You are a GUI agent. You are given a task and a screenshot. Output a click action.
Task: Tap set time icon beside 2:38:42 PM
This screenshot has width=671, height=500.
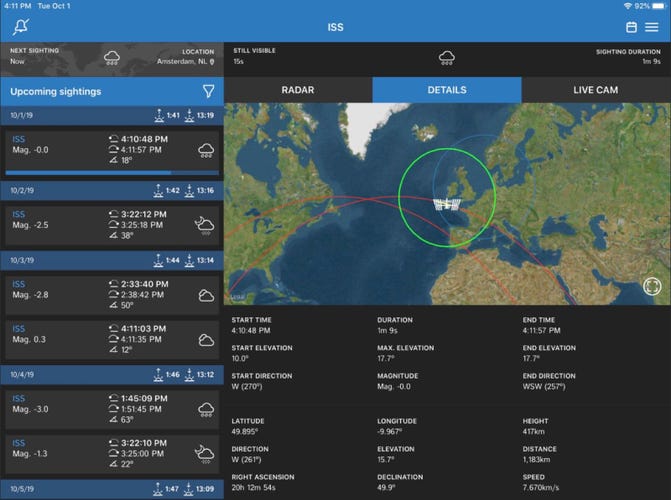113,295
